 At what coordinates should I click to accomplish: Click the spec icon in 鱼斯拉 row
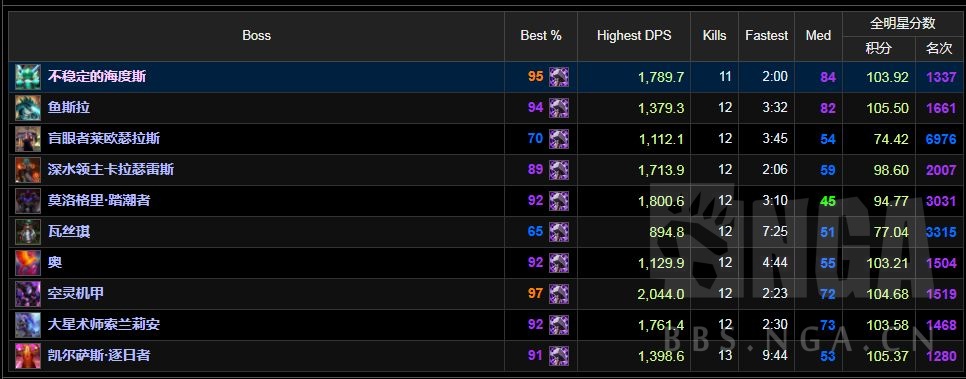click(x=559, y=108)
